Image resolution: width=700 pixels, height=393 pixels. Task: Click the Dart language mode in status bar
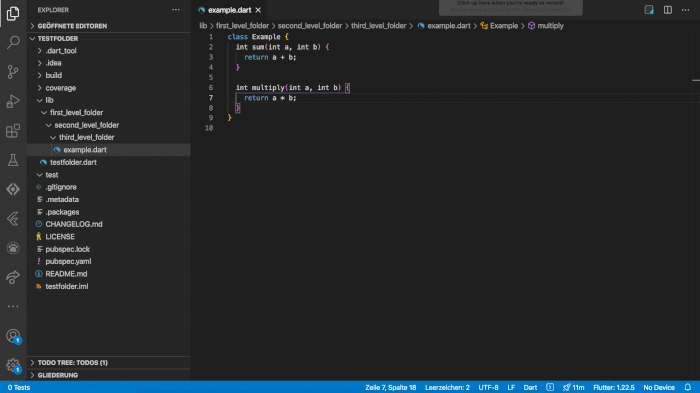[x=530, y=387]
